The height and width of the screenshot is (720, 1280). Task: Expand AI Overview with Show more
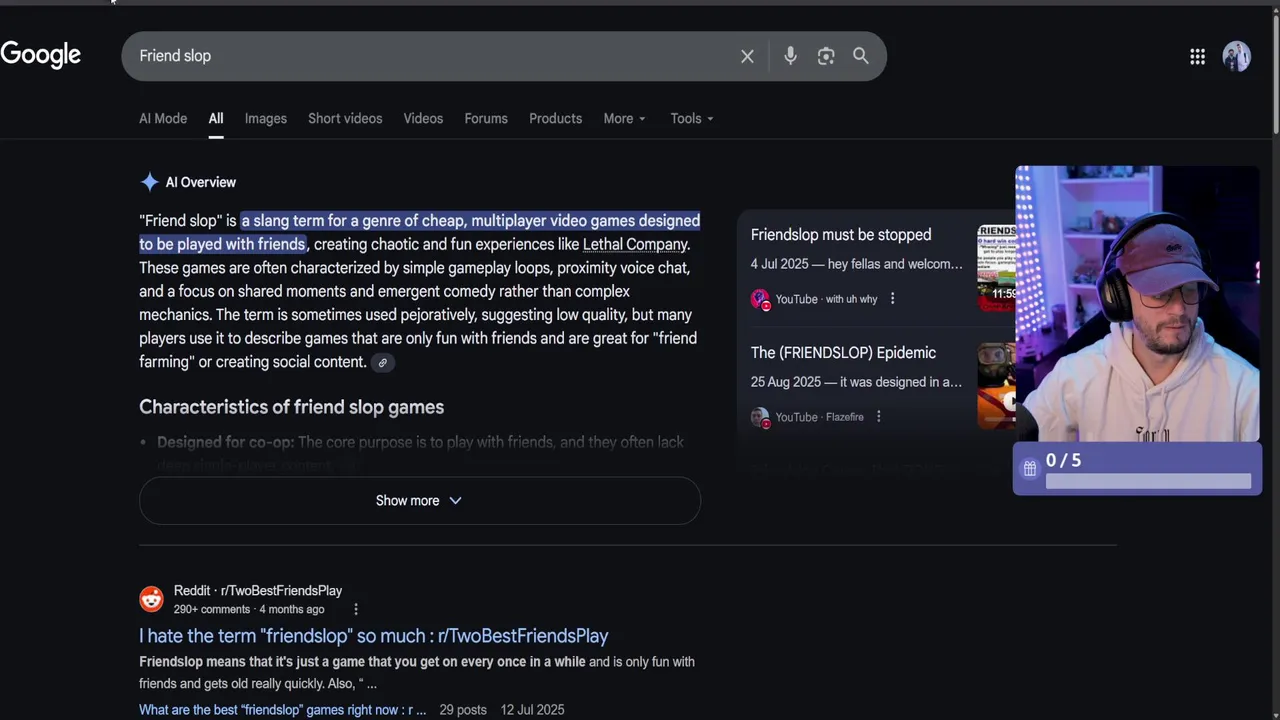(420, 500)
